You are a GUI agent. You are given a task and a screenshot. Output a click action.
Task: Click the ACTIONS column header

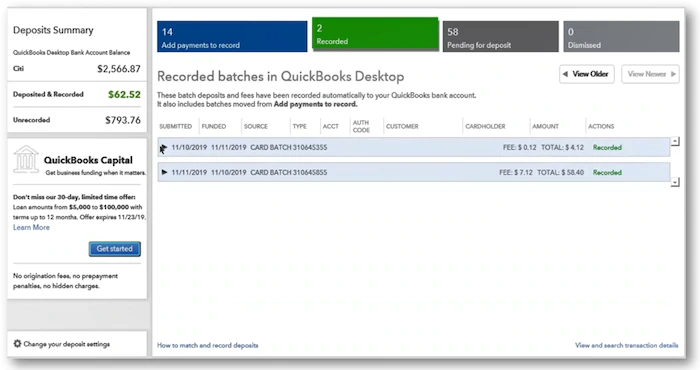pos(601,126)
